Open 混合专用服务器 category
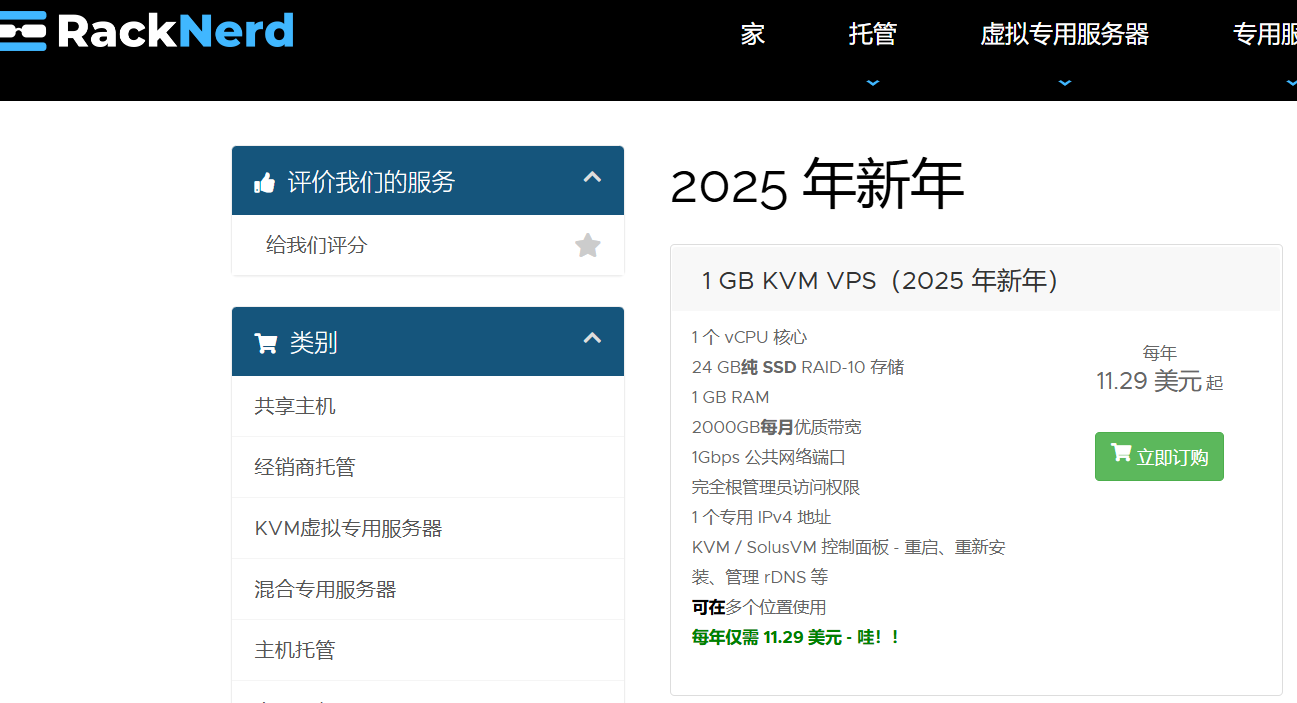 (x=325, y=589)
